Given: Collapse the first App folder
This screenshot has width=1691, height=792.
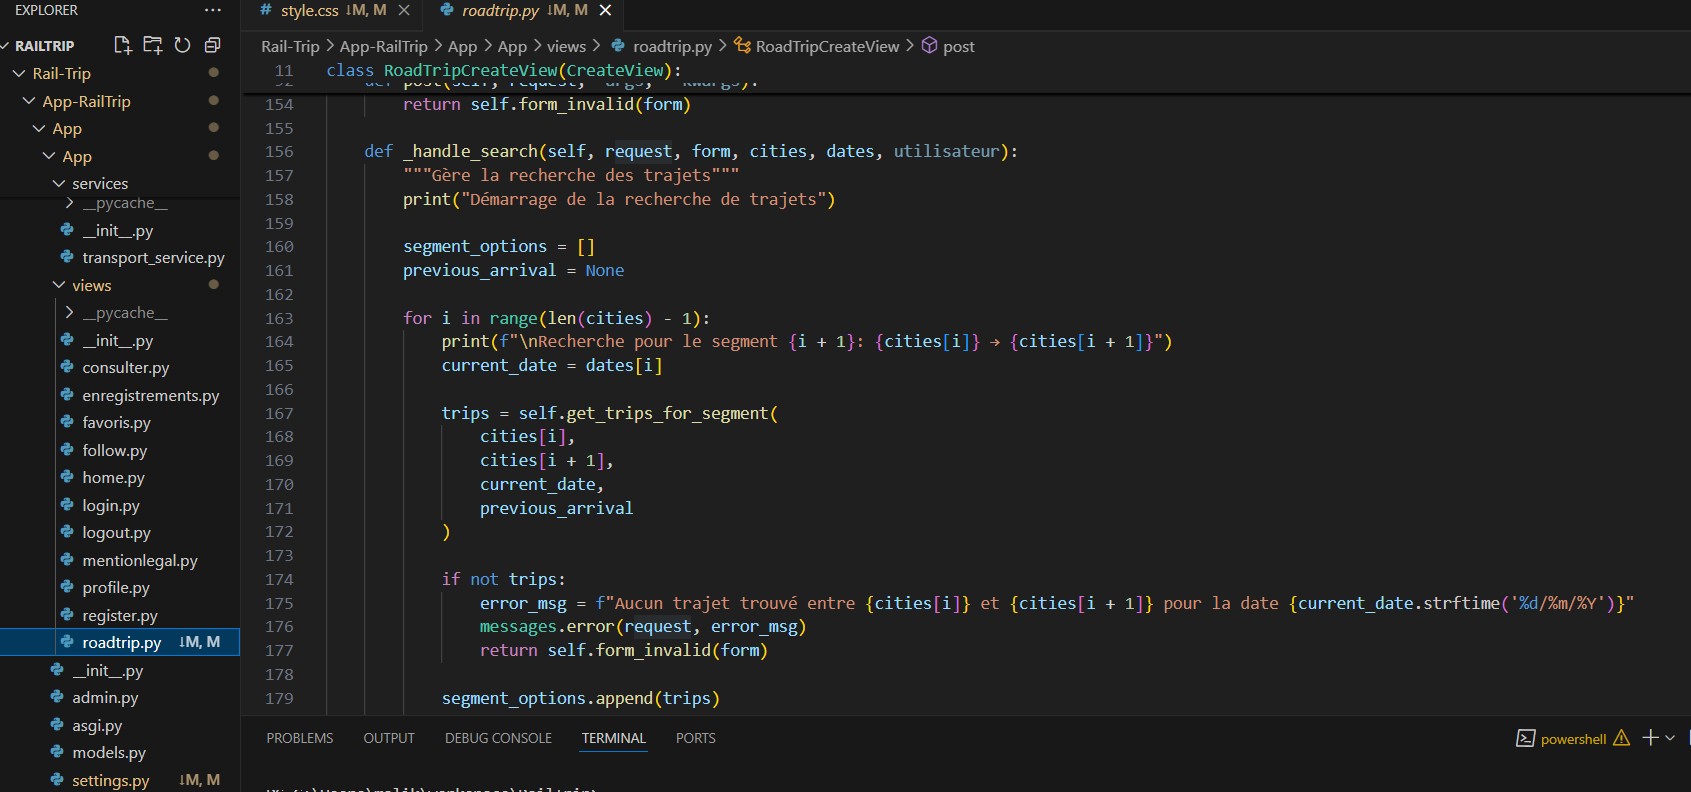Looking at the screenshot, I should [38, 128].
